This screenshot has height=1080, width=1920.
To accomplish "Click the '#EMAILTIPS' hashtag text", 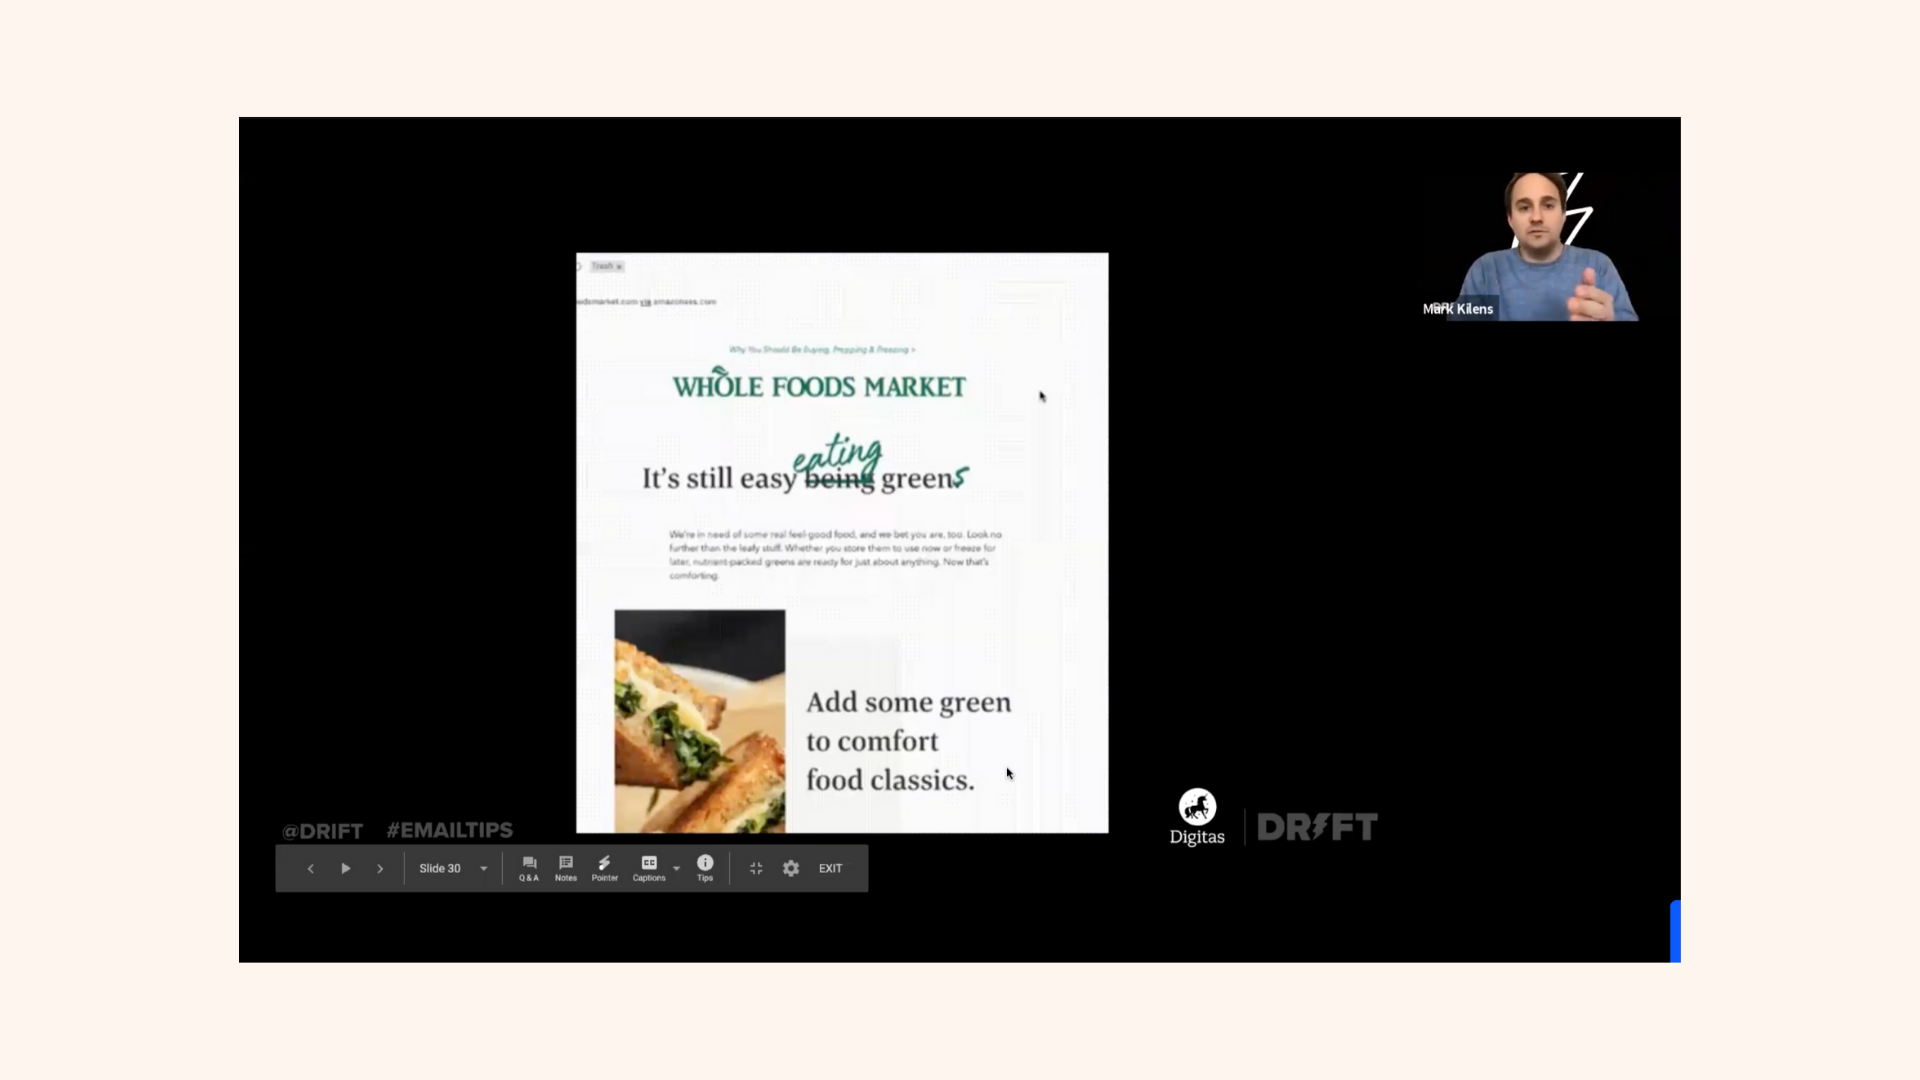I will click(x=450, y=830).
